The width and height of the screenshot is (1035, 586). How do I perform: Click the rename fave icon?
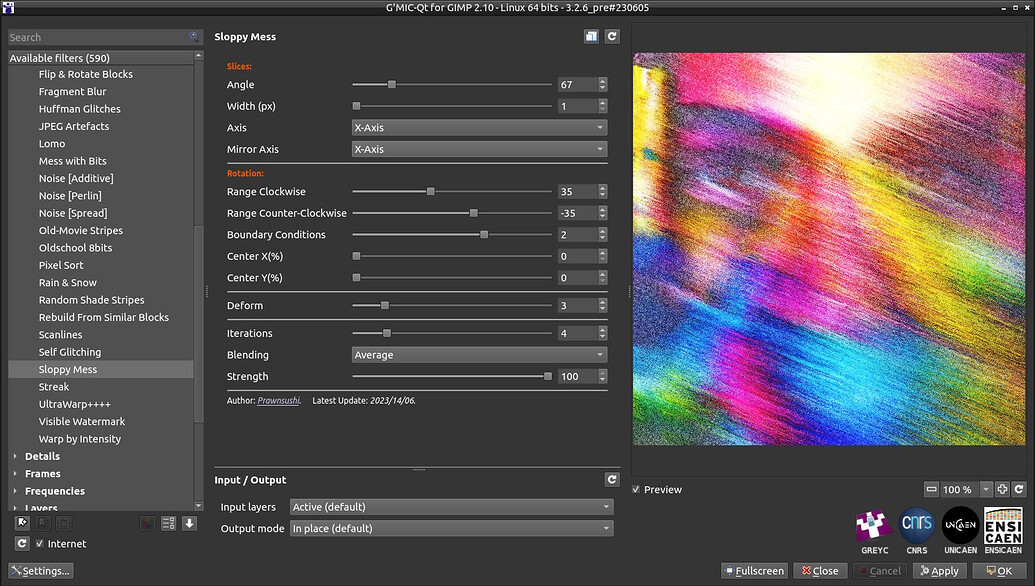[64, 523]
